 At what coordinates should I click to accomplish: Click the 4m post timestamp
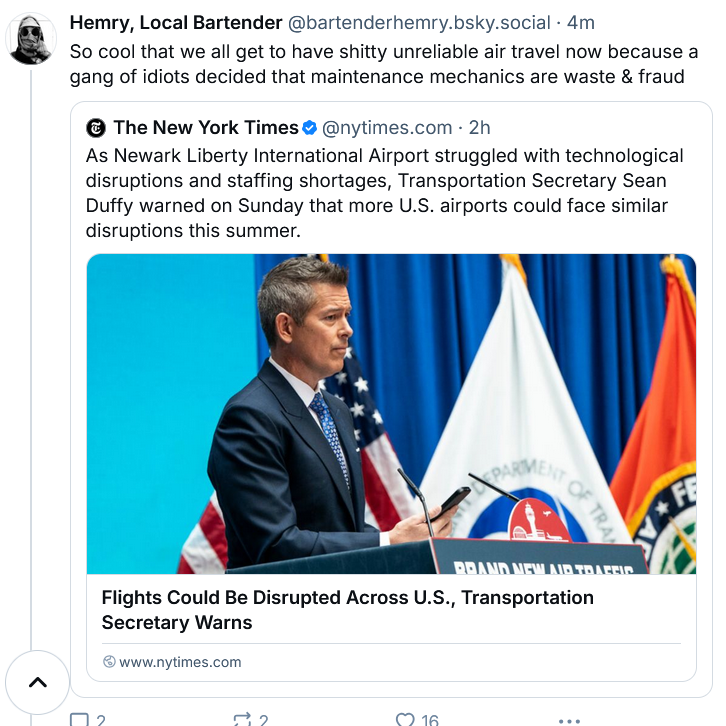click(581, 23)
